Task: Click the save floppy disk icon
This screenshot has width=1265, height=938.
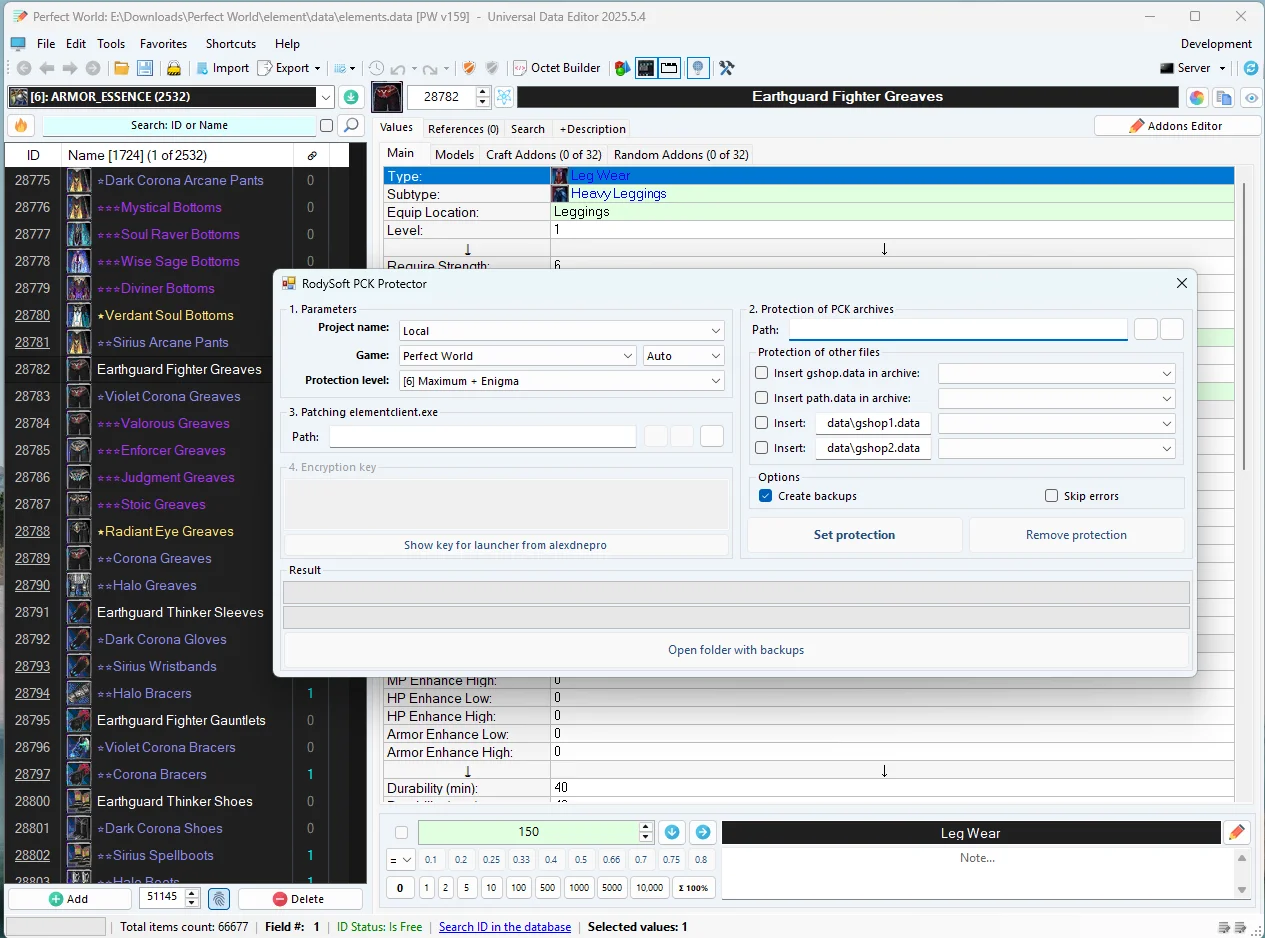Action: (145, 68)
